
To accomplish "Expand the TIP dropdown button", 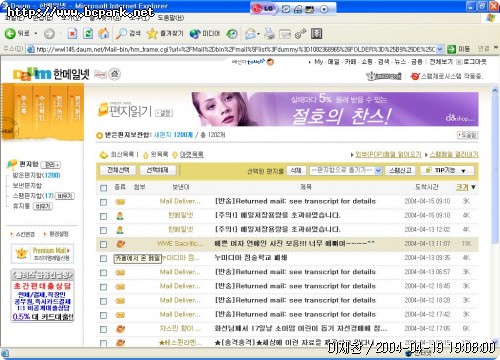I will click(x=447, y=170).
